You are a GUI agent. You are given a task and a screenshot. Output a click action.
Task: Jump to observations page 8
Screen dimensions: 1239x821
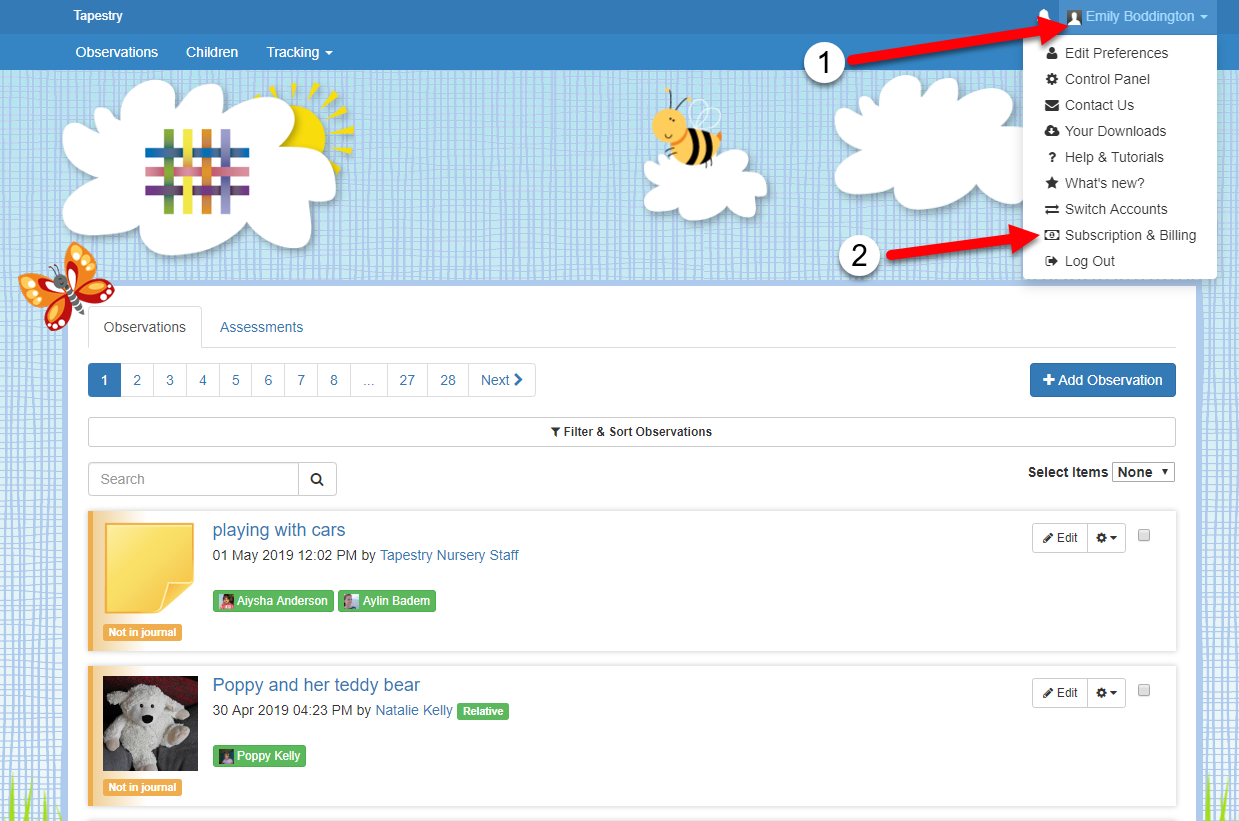click(x=334, y=380)
